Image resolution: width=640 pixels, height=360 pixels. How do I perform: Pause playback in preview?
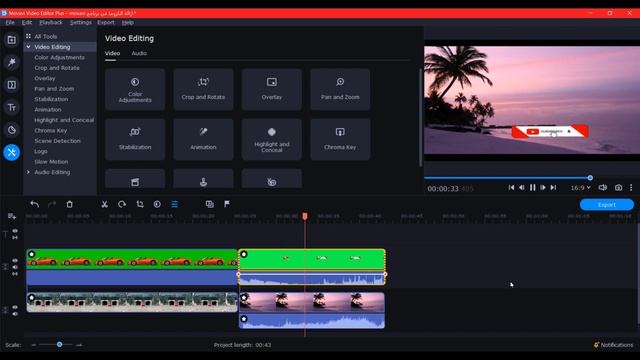pyautogui.click(x=533, y=187)
